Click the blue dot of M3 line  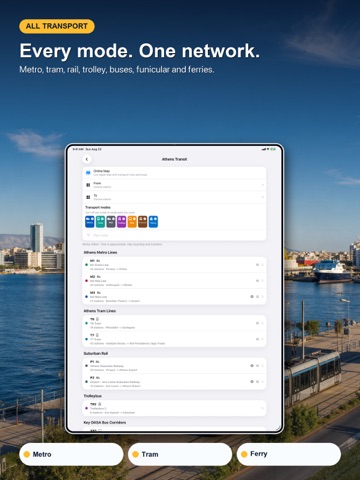[x=87, y=297]
